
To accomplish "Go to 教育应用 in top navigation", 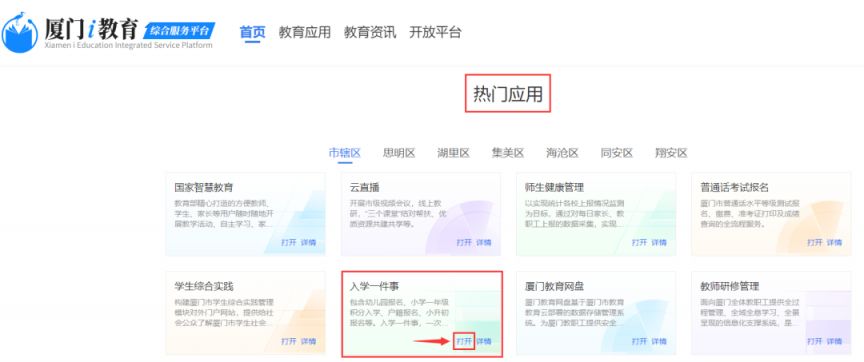I will [304, 32].
